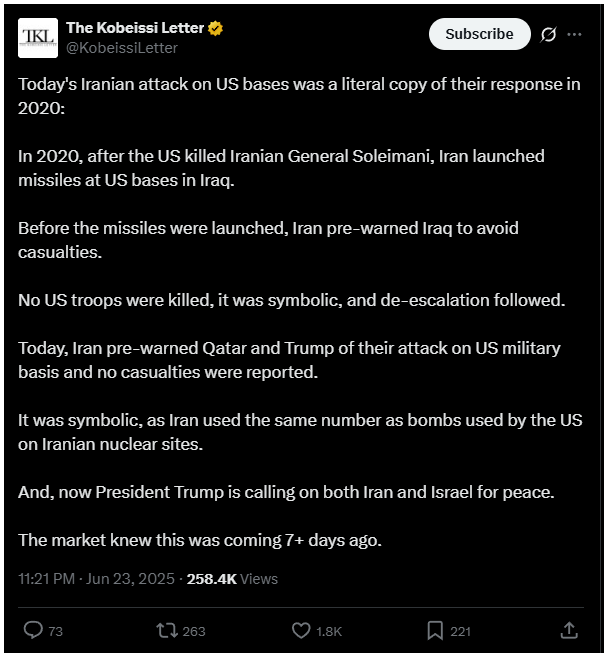
Task: Open the Grok explain icon
Action: tap(548, 34)
